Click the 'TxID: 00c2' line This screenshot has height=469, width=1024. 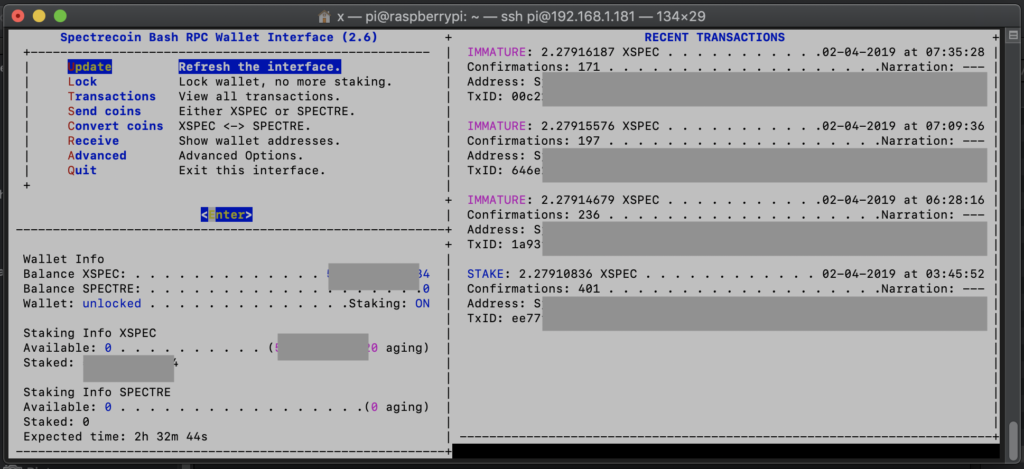coord(504,97)
